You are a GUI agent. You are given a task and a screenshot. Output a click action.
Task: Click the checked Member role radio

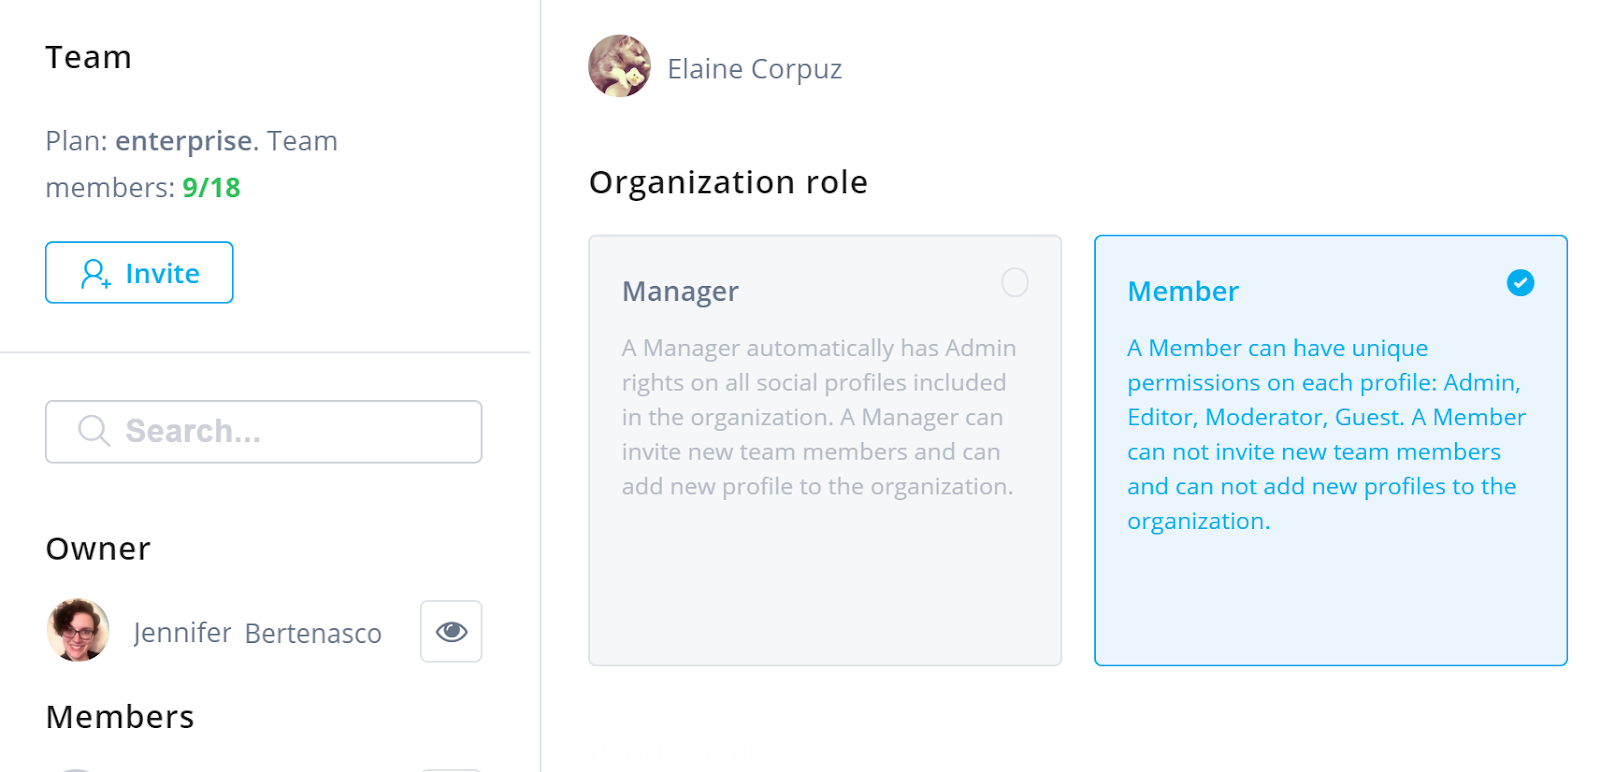click(1520, 283)
